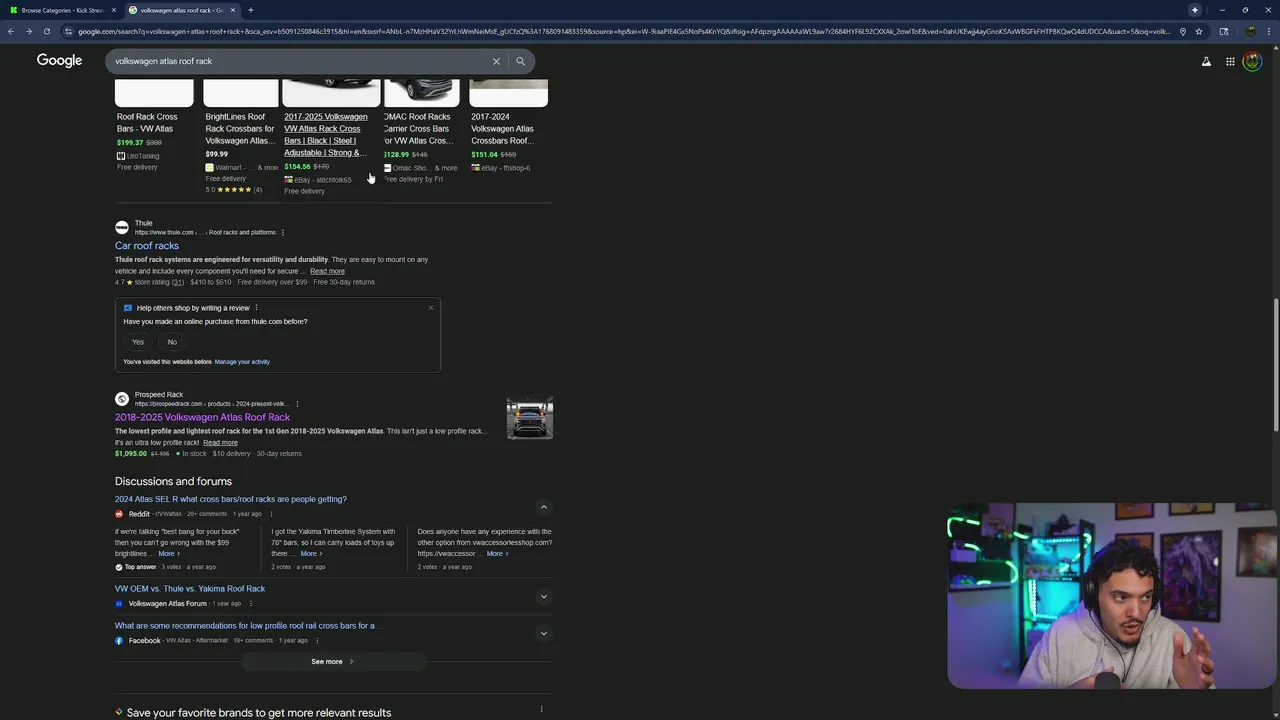The image size is (1280, 720).
Task: Click the 'Discussions and forums' heading
Action: tap(173, 481)
